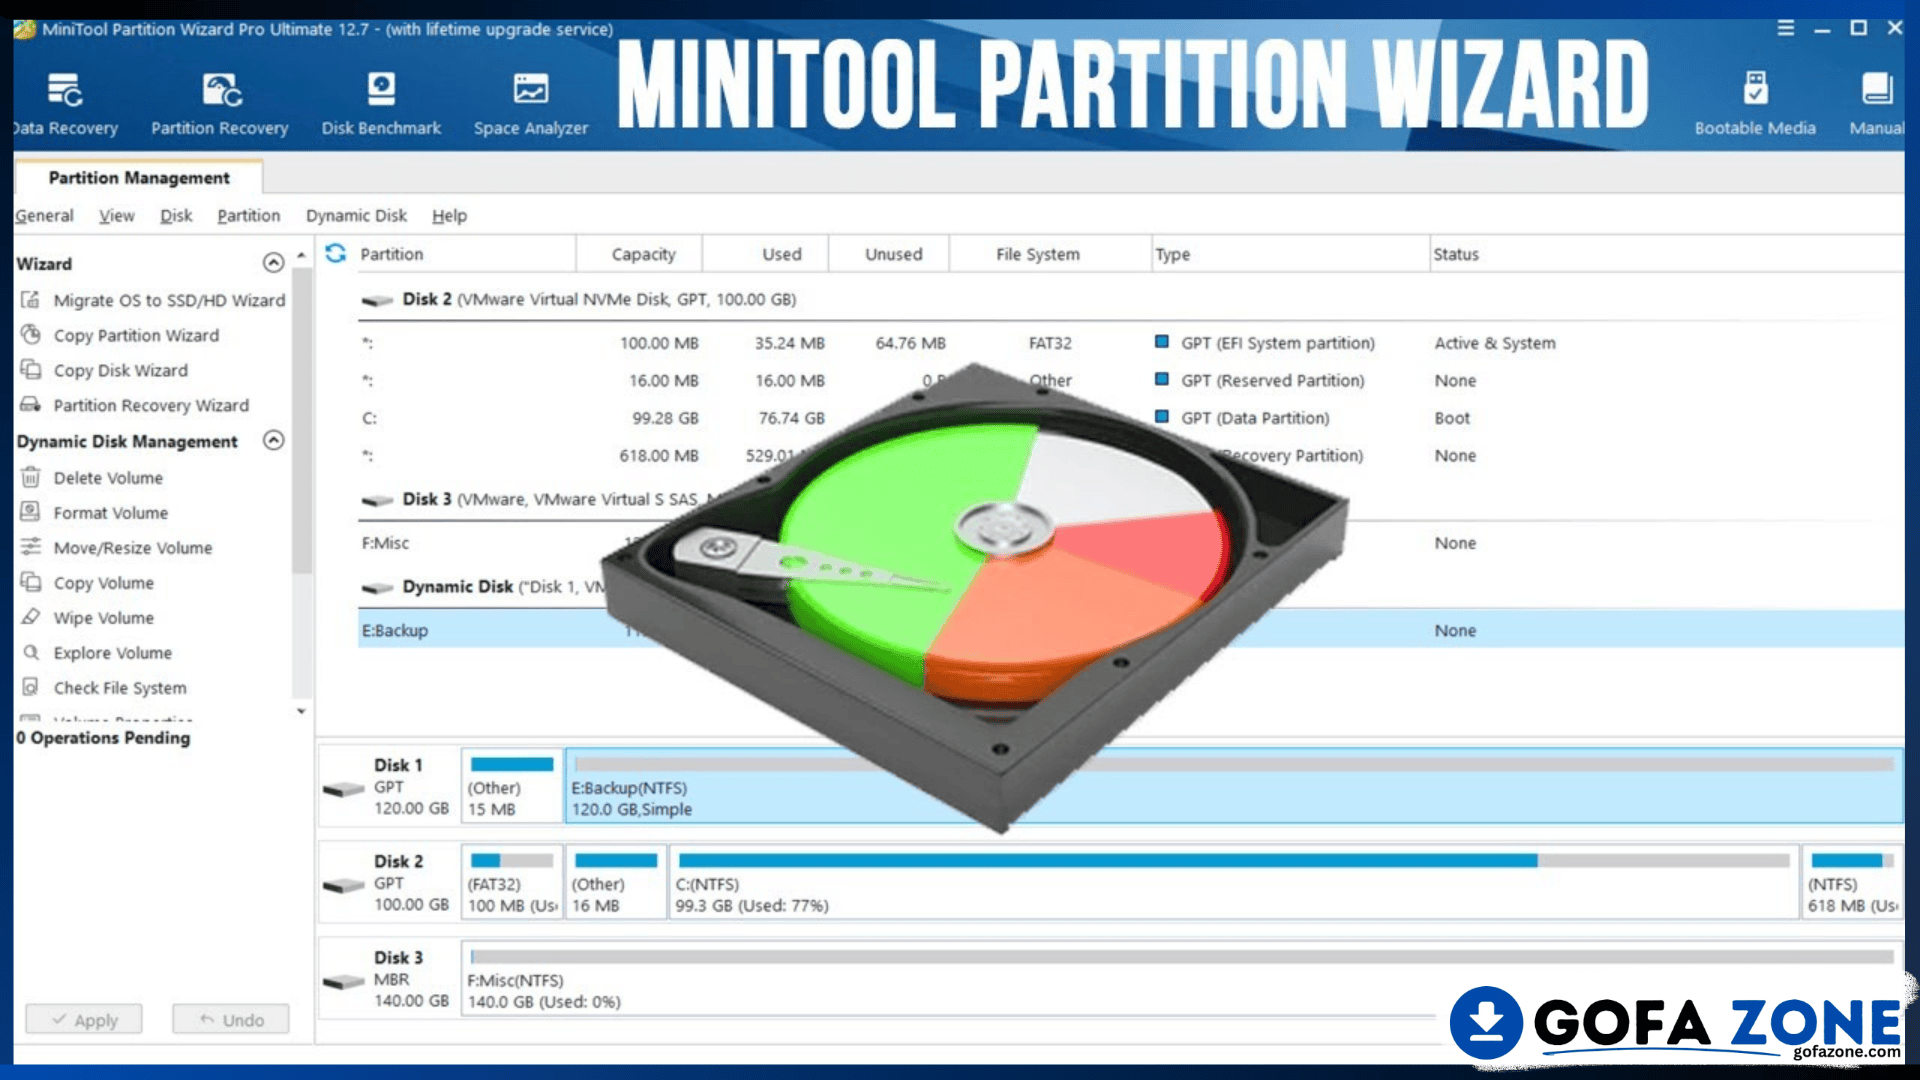
Task: Select C:(NTFS) 99.3 GB block
Action: click(1233, 882)
